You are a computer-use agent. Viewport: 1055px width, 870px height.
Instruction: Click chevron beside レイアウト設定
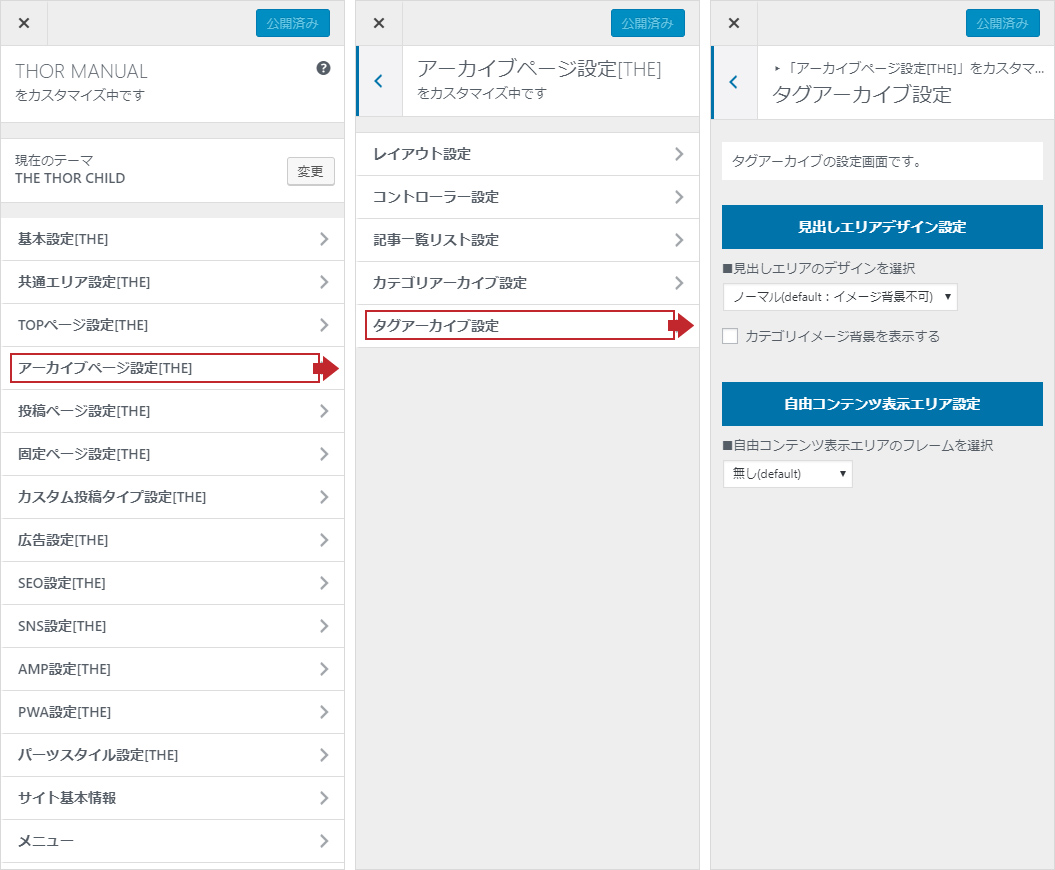pyautogui.click(x=678, y=154)
